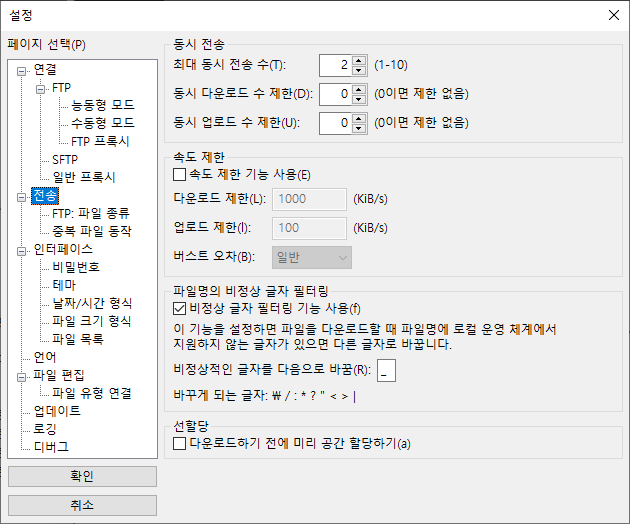The image size is (630, 524).
Task: Click the 최대 동시 전송 수 number field
Action: coord(335,66)
